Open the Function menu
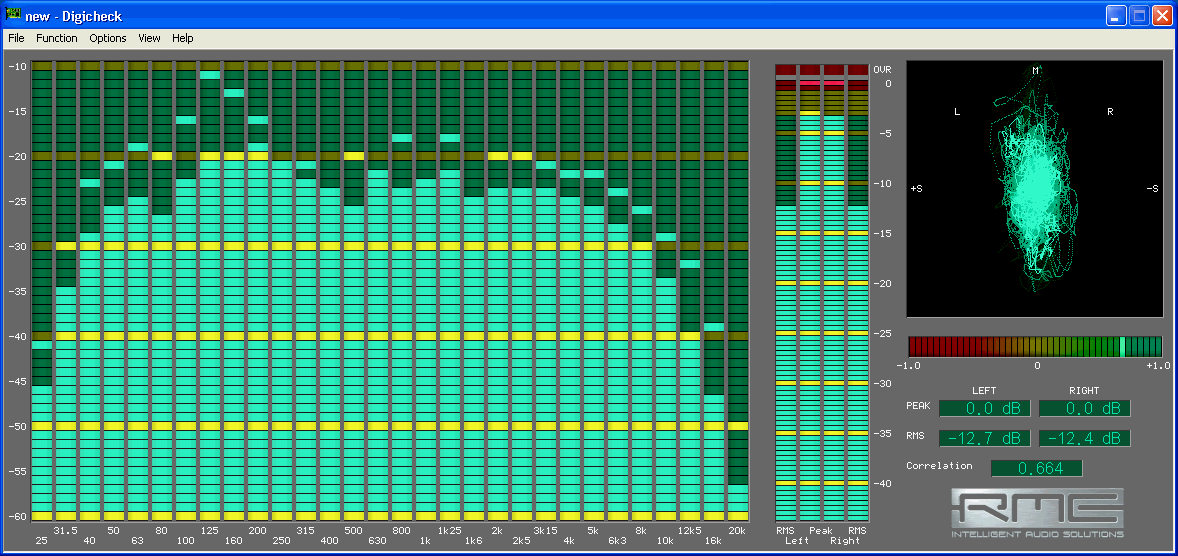This screenshot has height=556, width=1178. pos(56,38)
